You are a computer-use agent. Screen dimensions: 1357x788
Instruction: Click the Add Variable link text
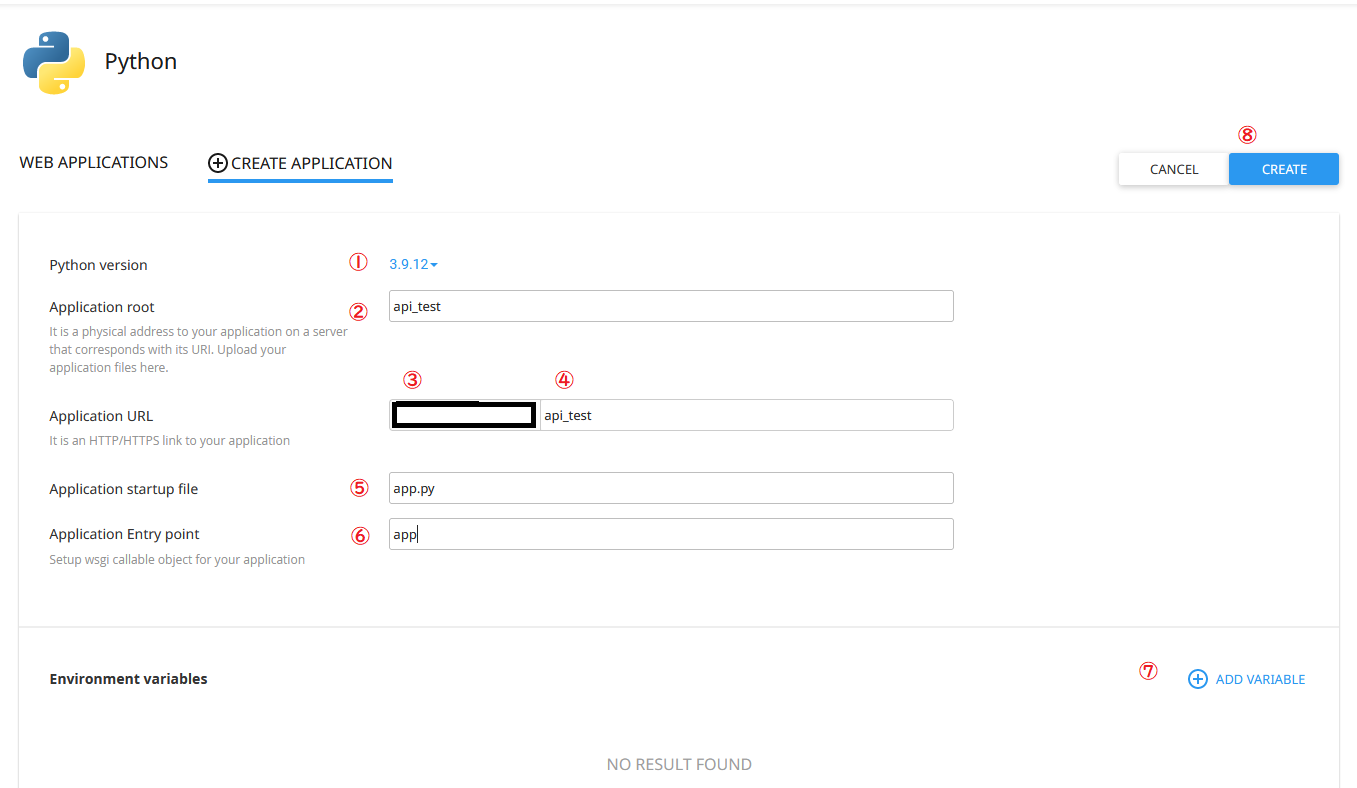click(x=1260, y=679)
